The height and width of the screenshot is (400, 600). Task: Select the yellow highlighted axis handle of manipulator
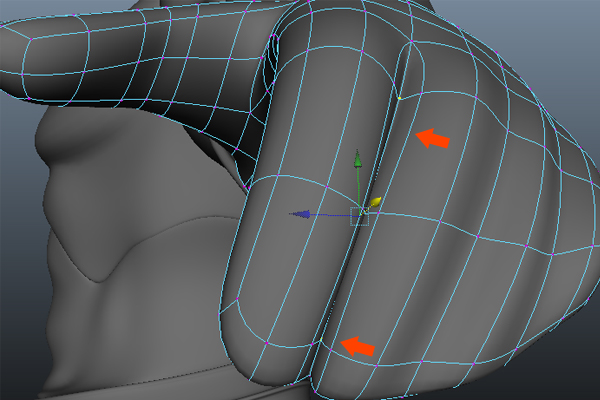[376, 202]
